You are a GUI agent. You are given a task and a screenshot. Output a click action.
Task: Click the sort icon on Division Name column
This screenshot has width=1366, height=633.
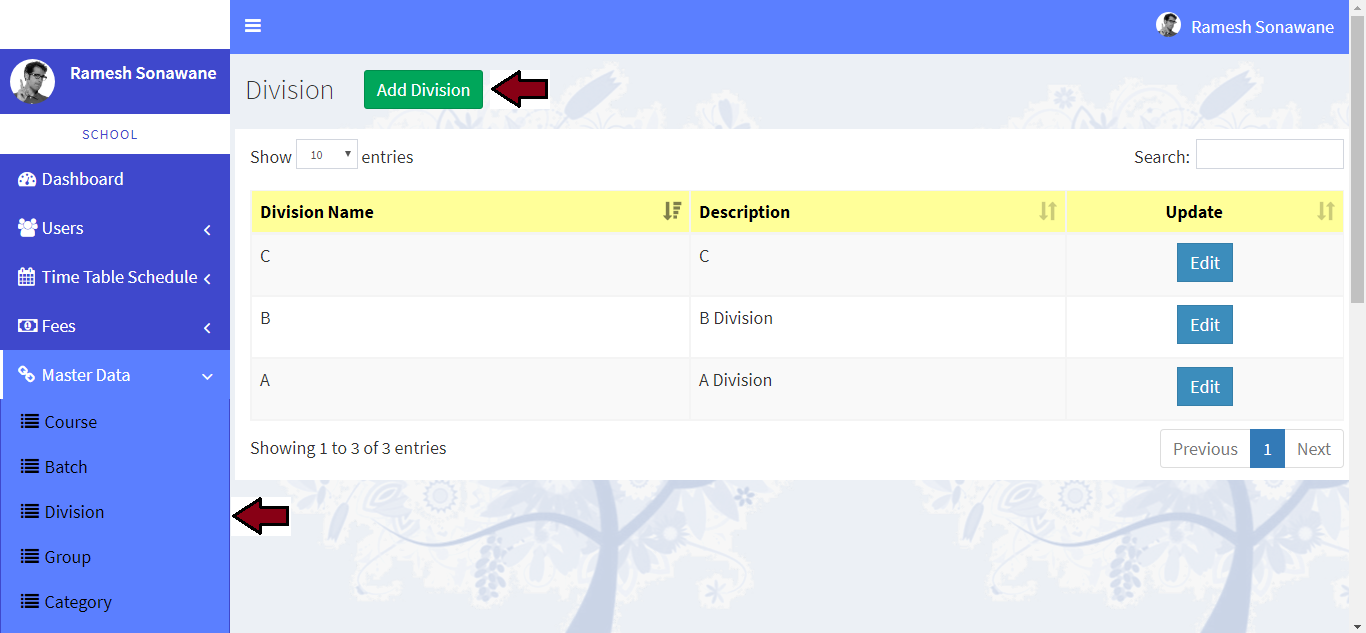coord(672,211)
